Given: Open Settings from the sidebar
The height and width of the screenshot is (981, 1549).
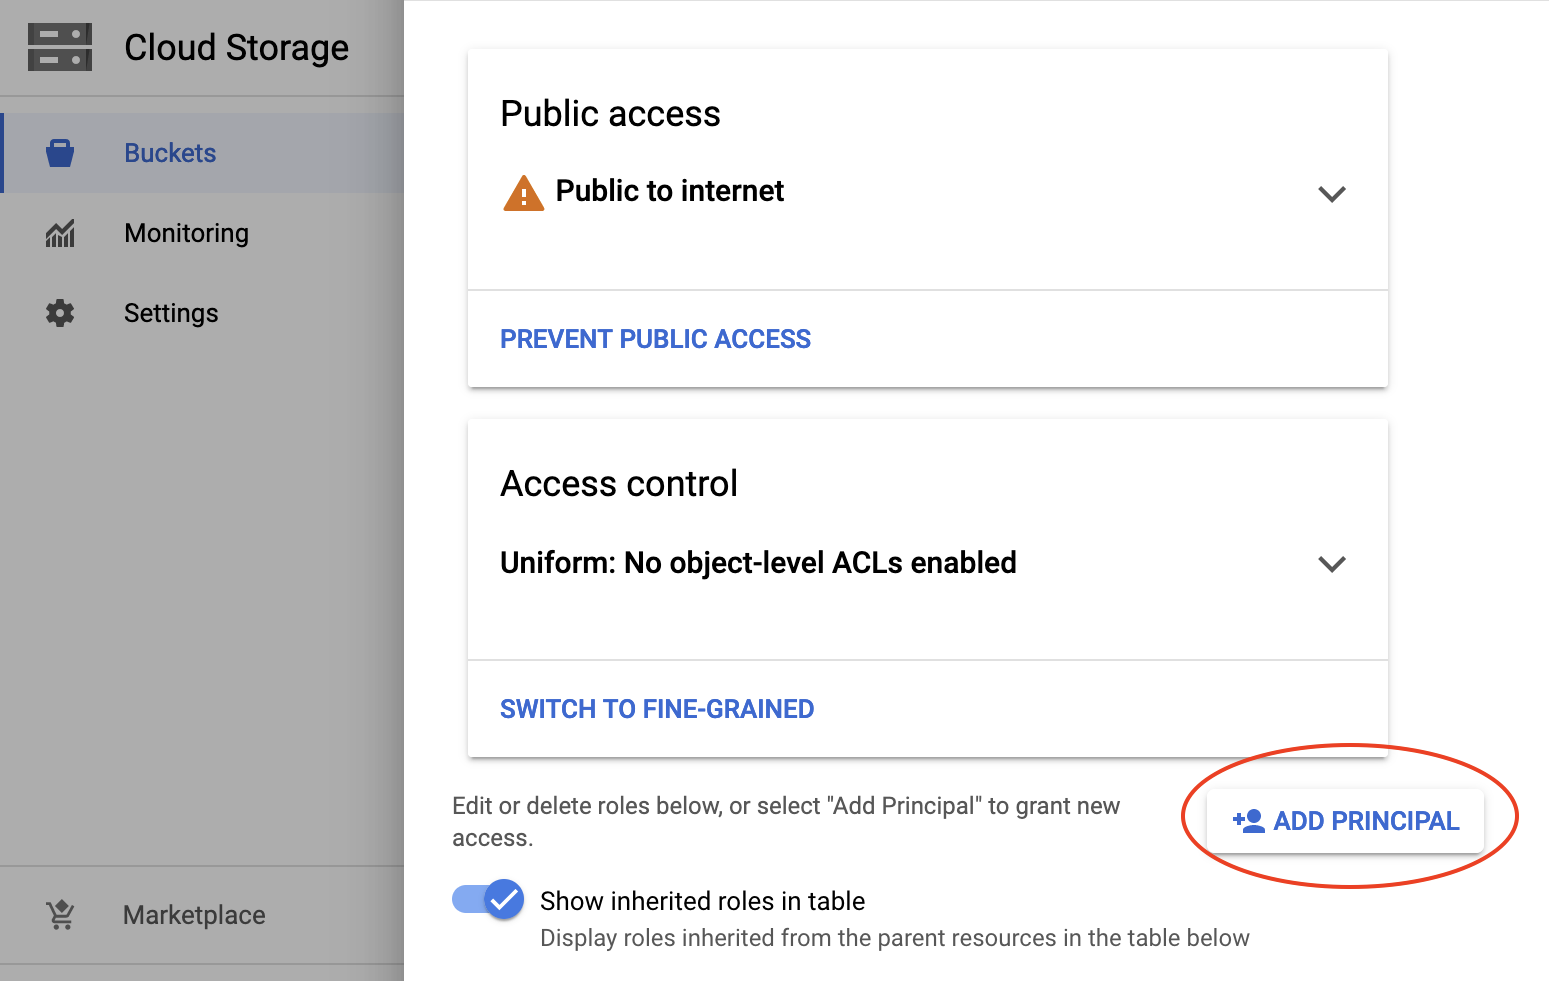Looking at the screenshot, I should (171, 313).
